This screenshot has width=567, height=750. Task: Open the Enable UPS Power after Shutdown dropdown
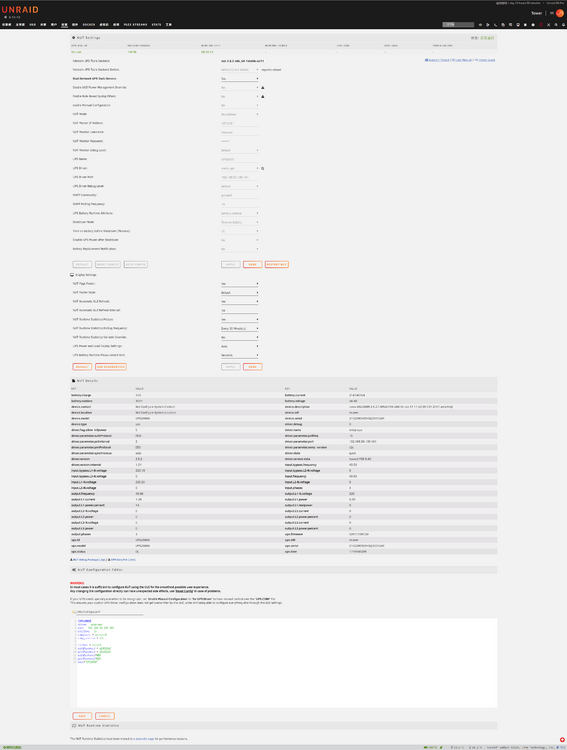click(240, 240)
